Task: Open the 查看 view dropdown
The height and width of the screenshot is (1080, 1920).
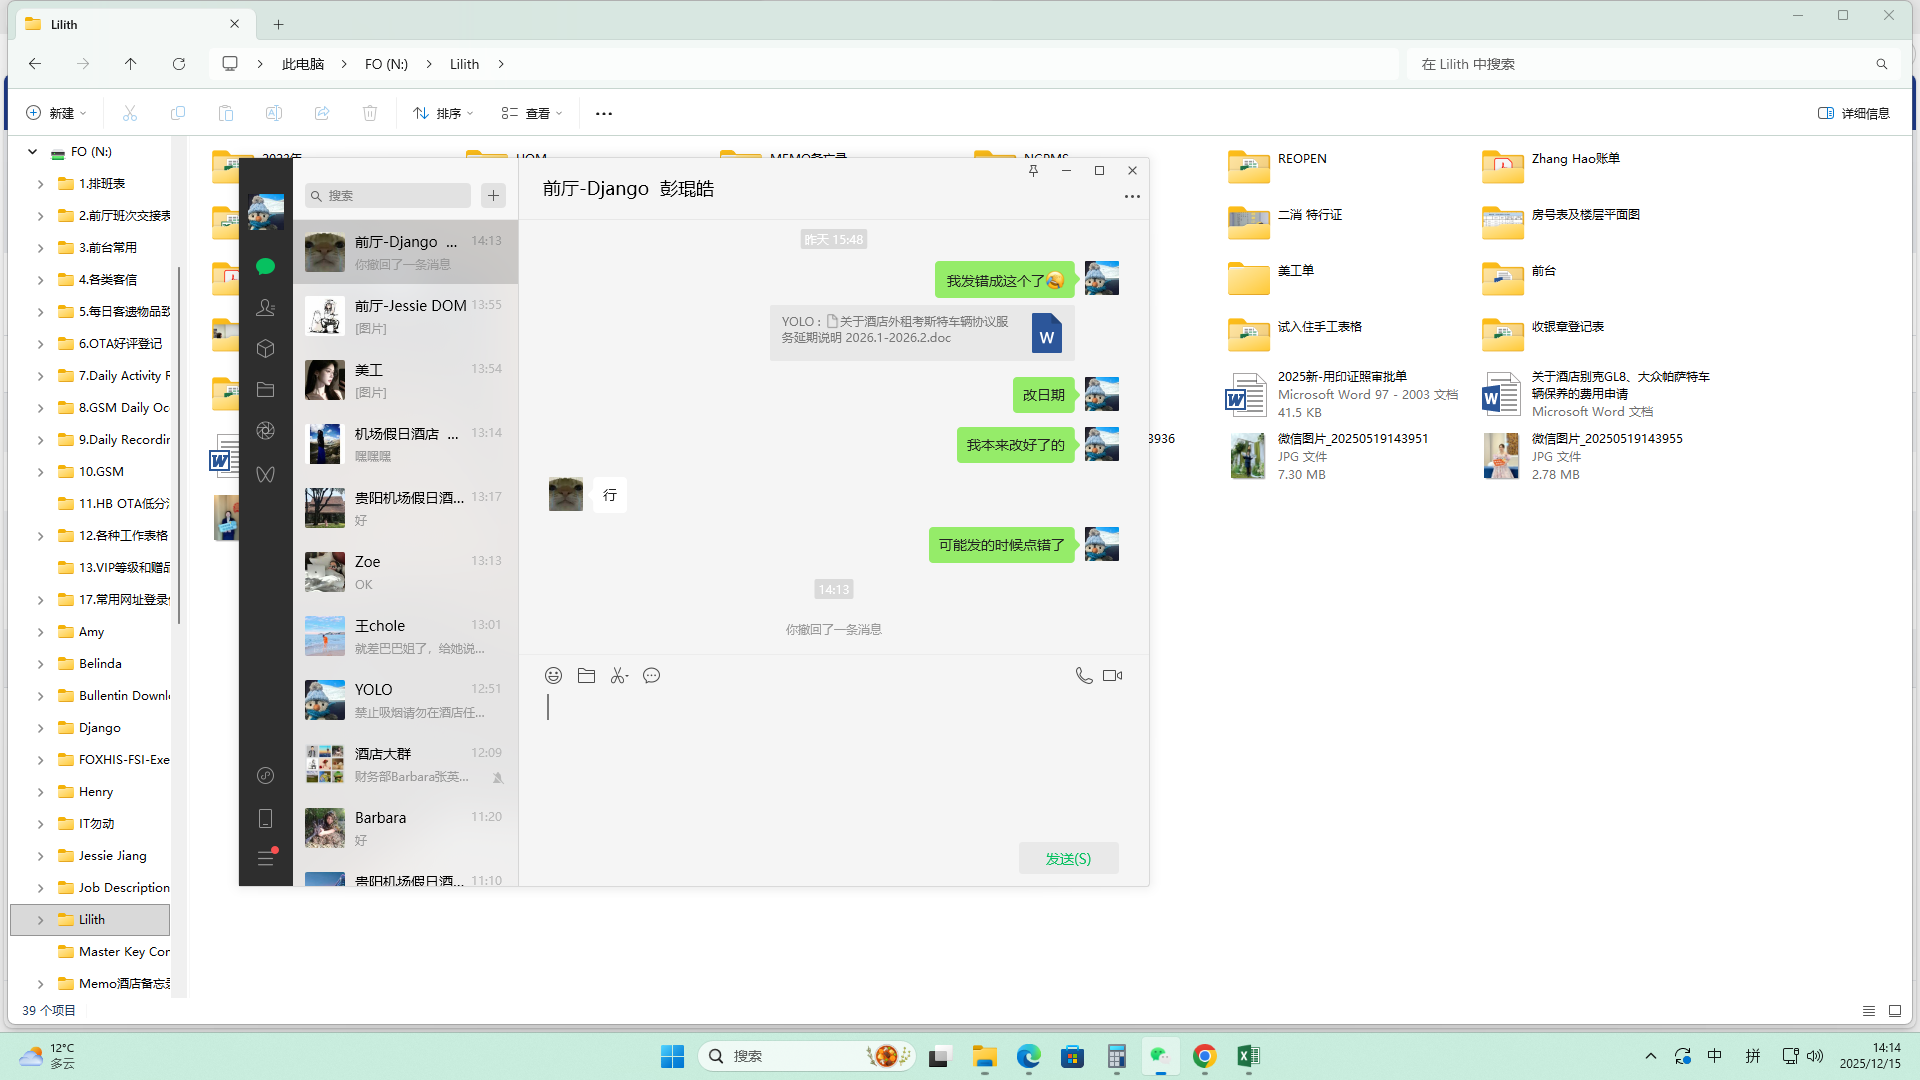Action: pos(532,113)
